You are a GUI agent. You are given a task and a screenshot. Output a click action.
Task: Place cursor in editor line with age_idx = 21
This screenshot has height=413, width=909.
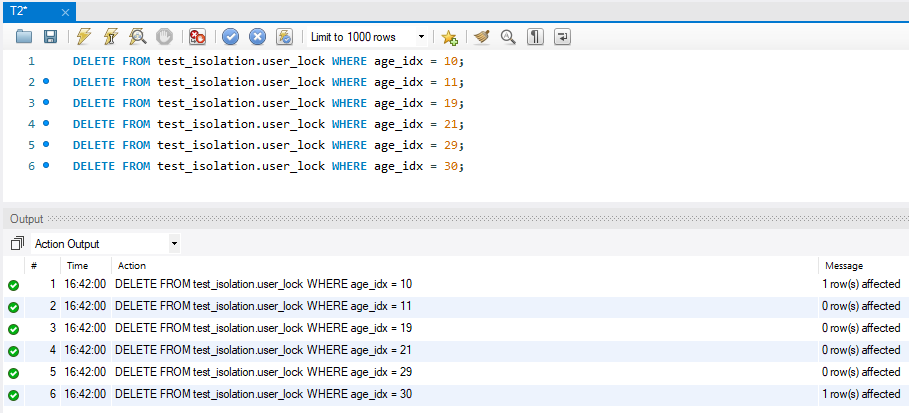[x=269, y=124]
